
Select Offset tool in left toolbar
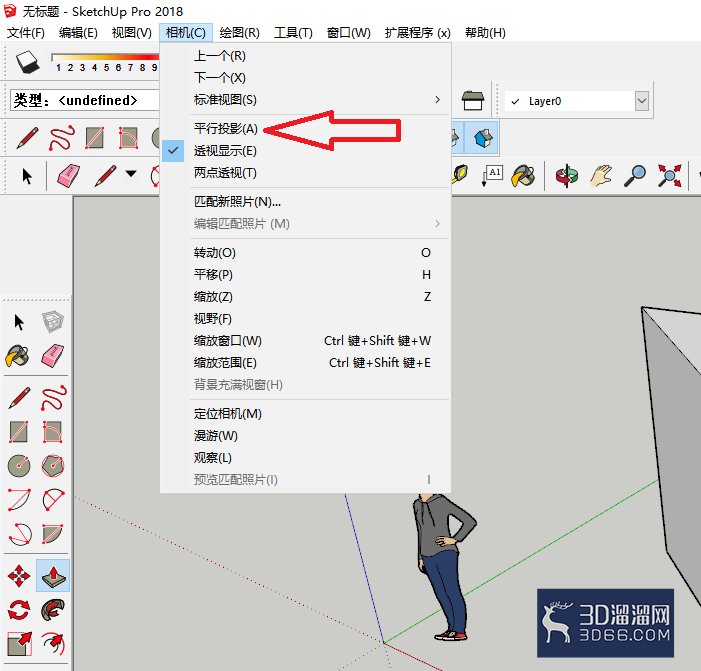53,644
